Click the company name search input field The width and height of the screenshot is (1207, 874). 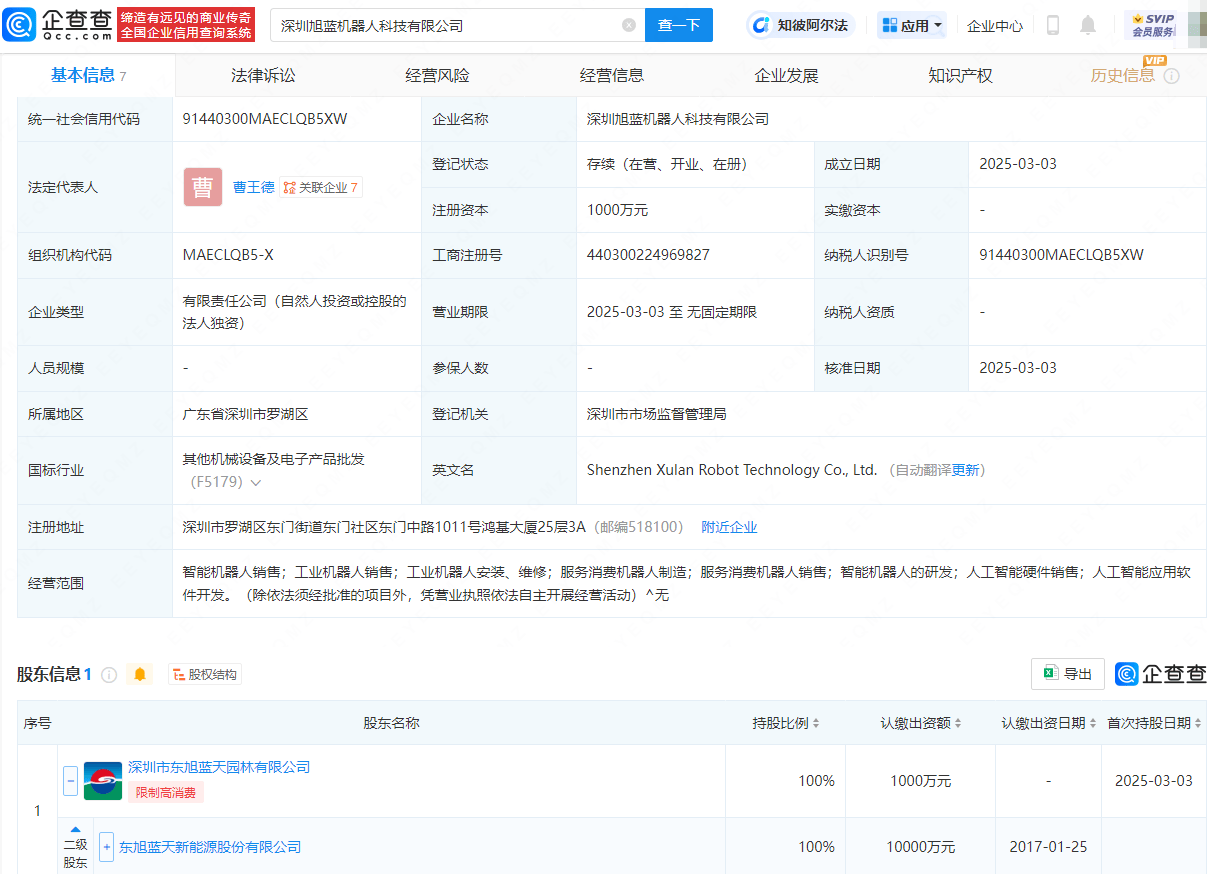click(445, 25)
